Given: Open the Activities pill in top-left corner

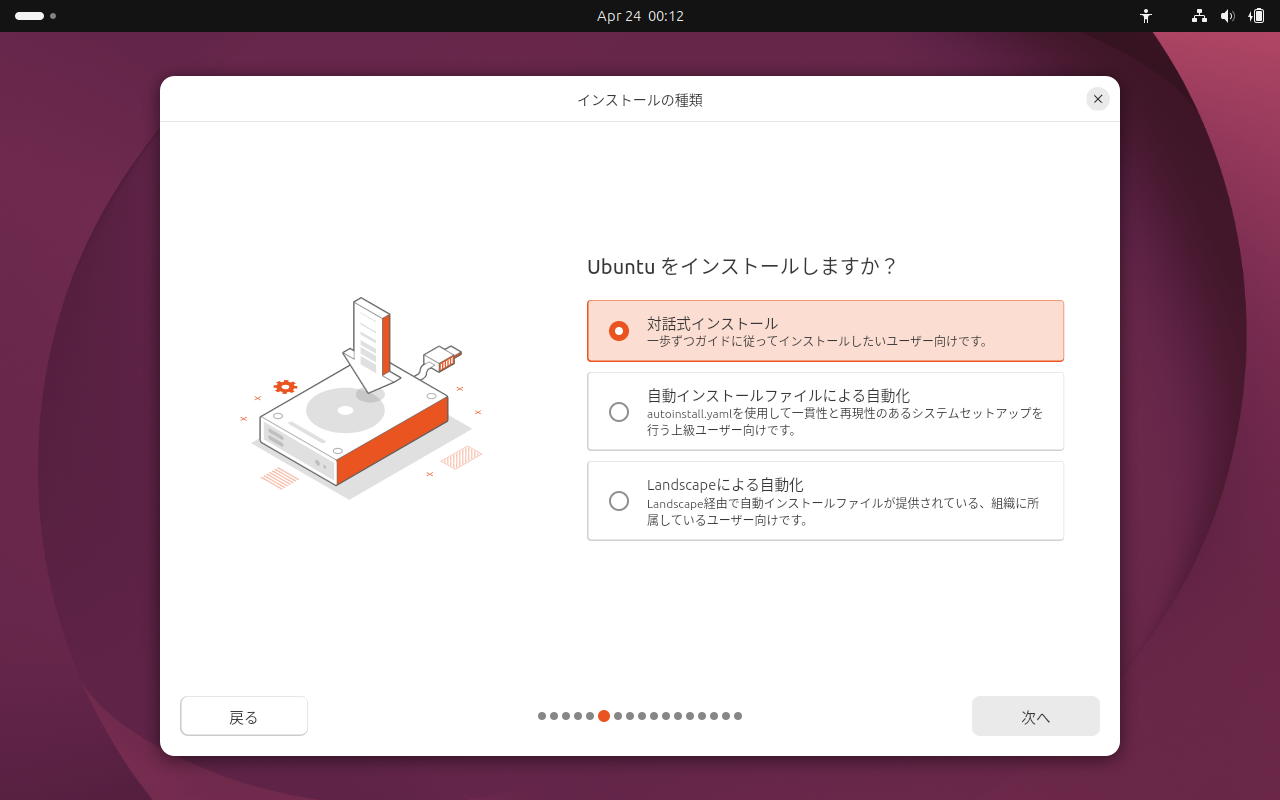Looking at the screenshot, I should point(27,16).
